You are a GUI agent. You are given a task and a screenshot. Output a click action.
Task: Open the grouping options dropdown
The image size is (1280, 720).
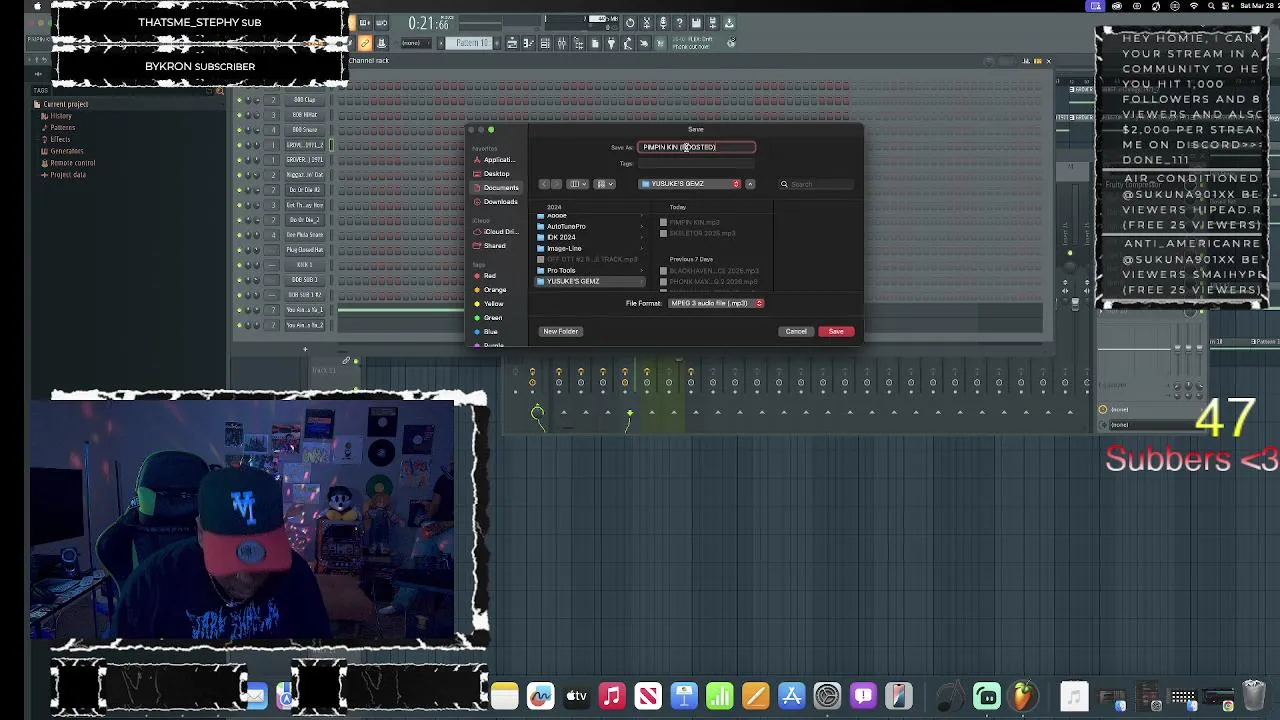pyautogui.click(x=604, y=184)
